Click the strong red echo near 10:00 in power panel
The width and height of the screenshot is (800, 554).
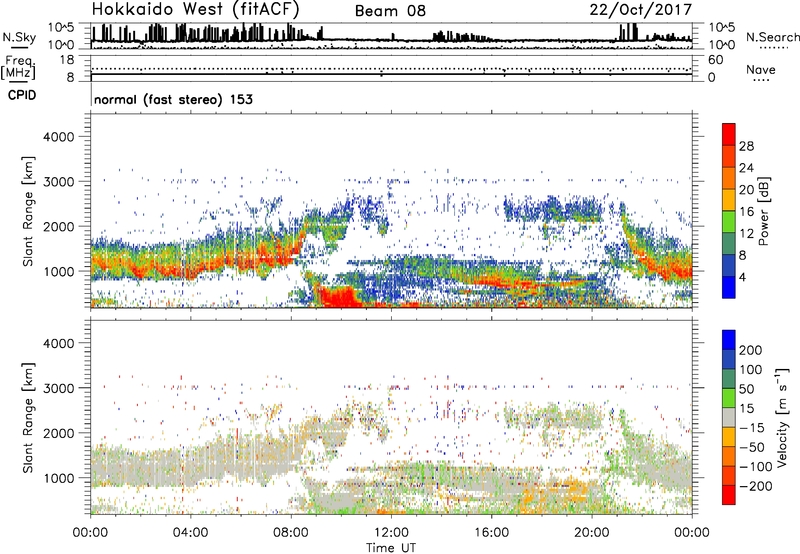[x=337, y=297]
